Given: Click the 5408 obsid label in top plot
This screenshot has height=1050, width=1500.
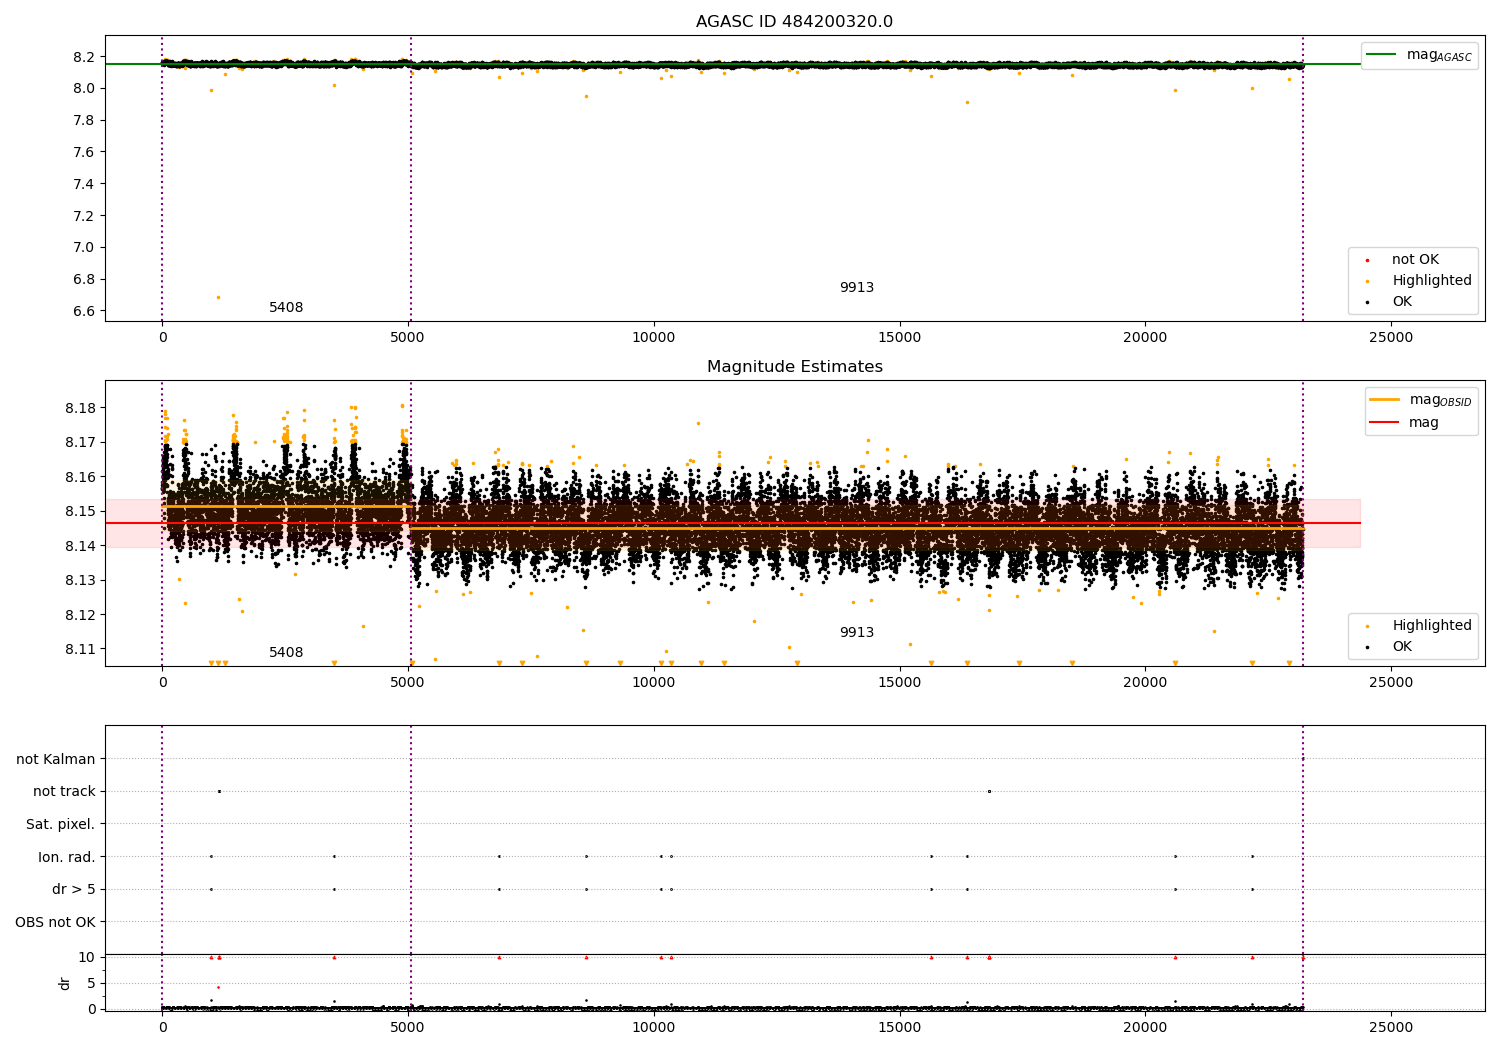Looking at the screenshot, I should pos(286,308).
